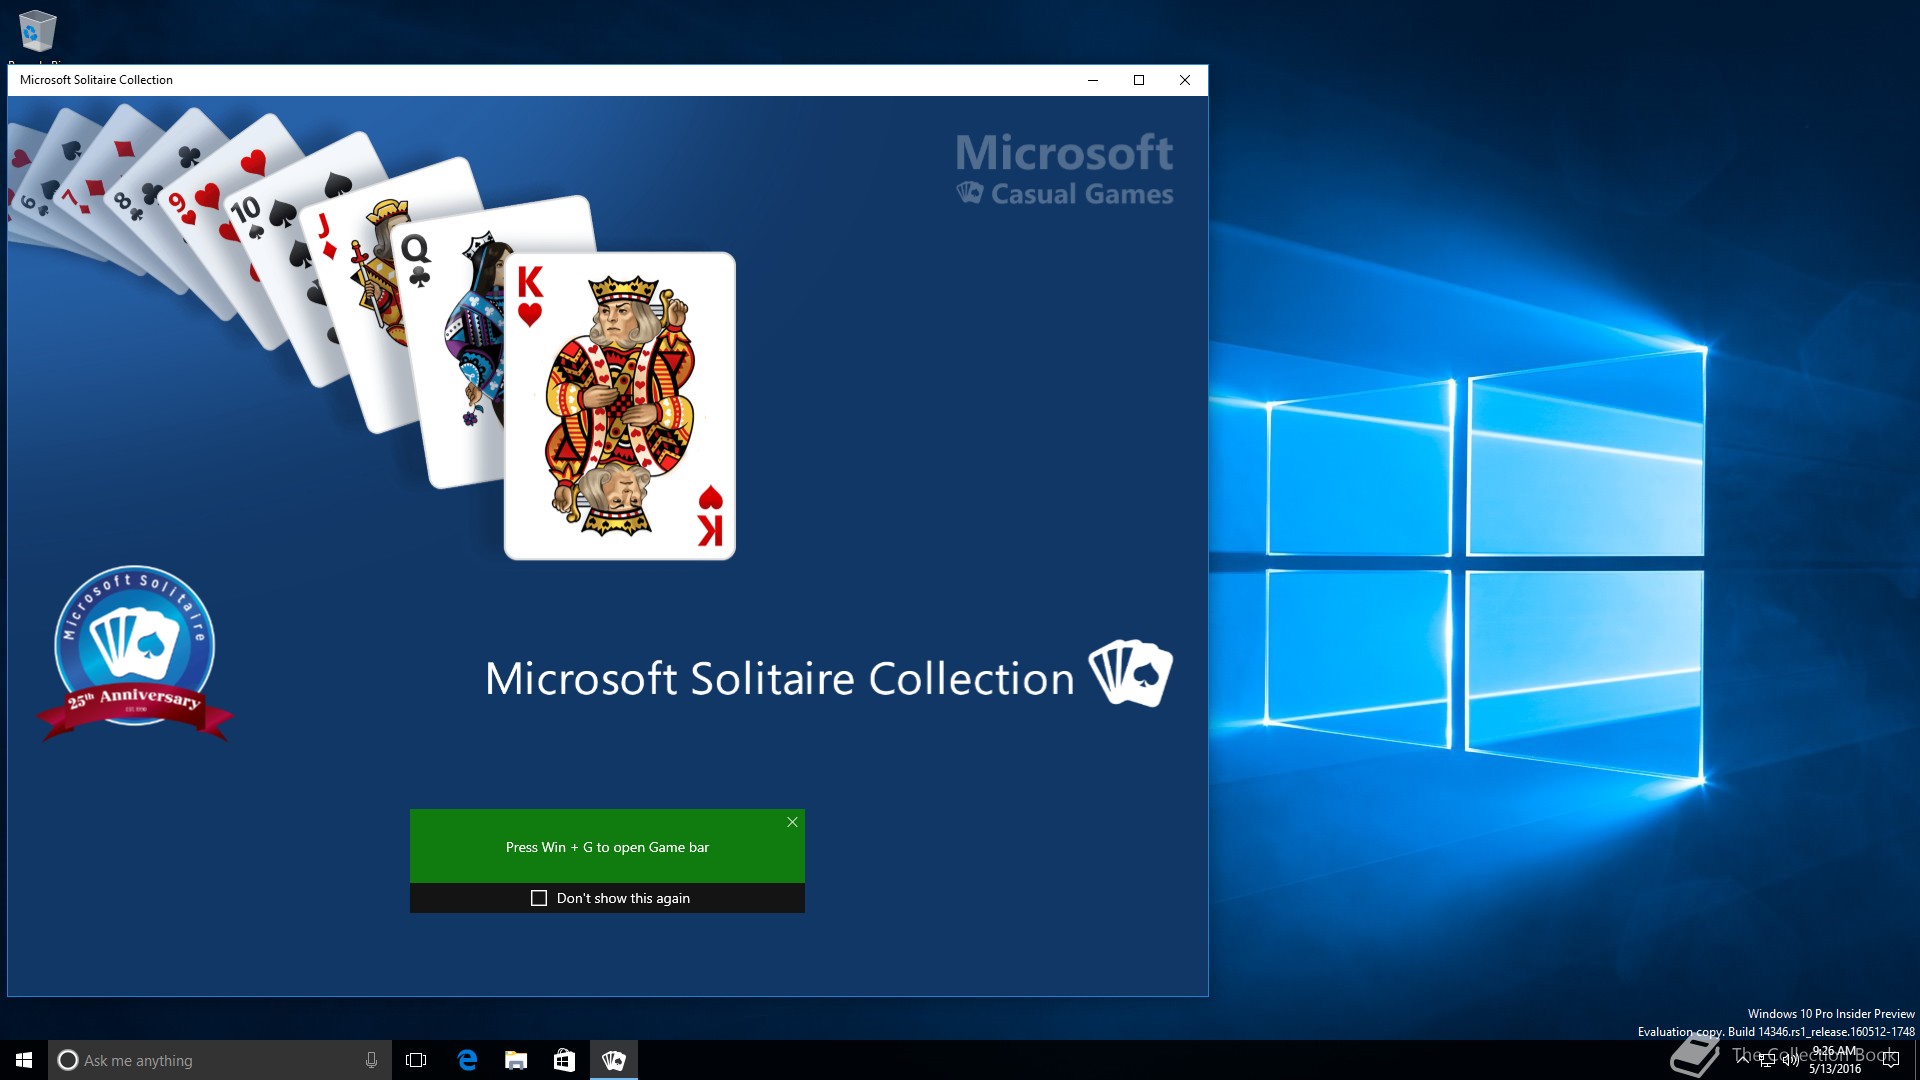Open the network status tray icon
Screen dimensions: 1920x1080
click(1767, 1060)
